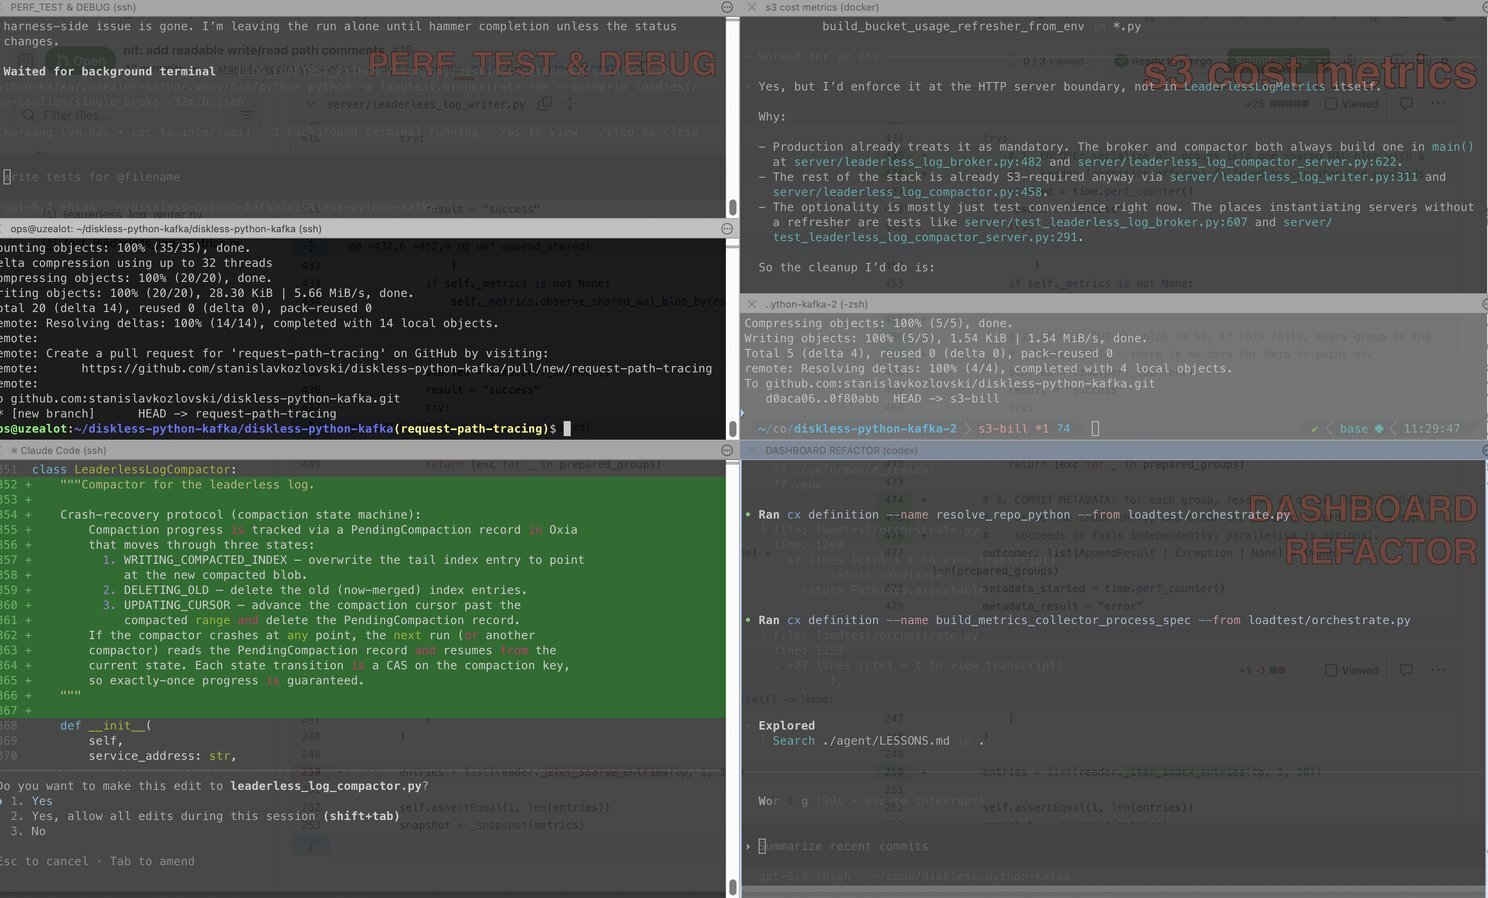Click 'Waited for background terminal' text
The width and height of the screenshot is (1488, 898).
pyautogui.click(x=109, y=72)
